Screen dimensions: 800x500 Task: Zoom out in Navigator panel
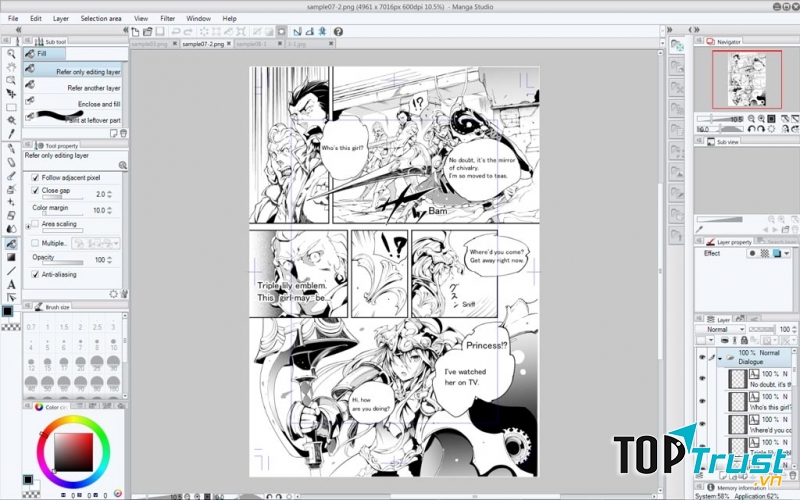[x=751, y=119]
